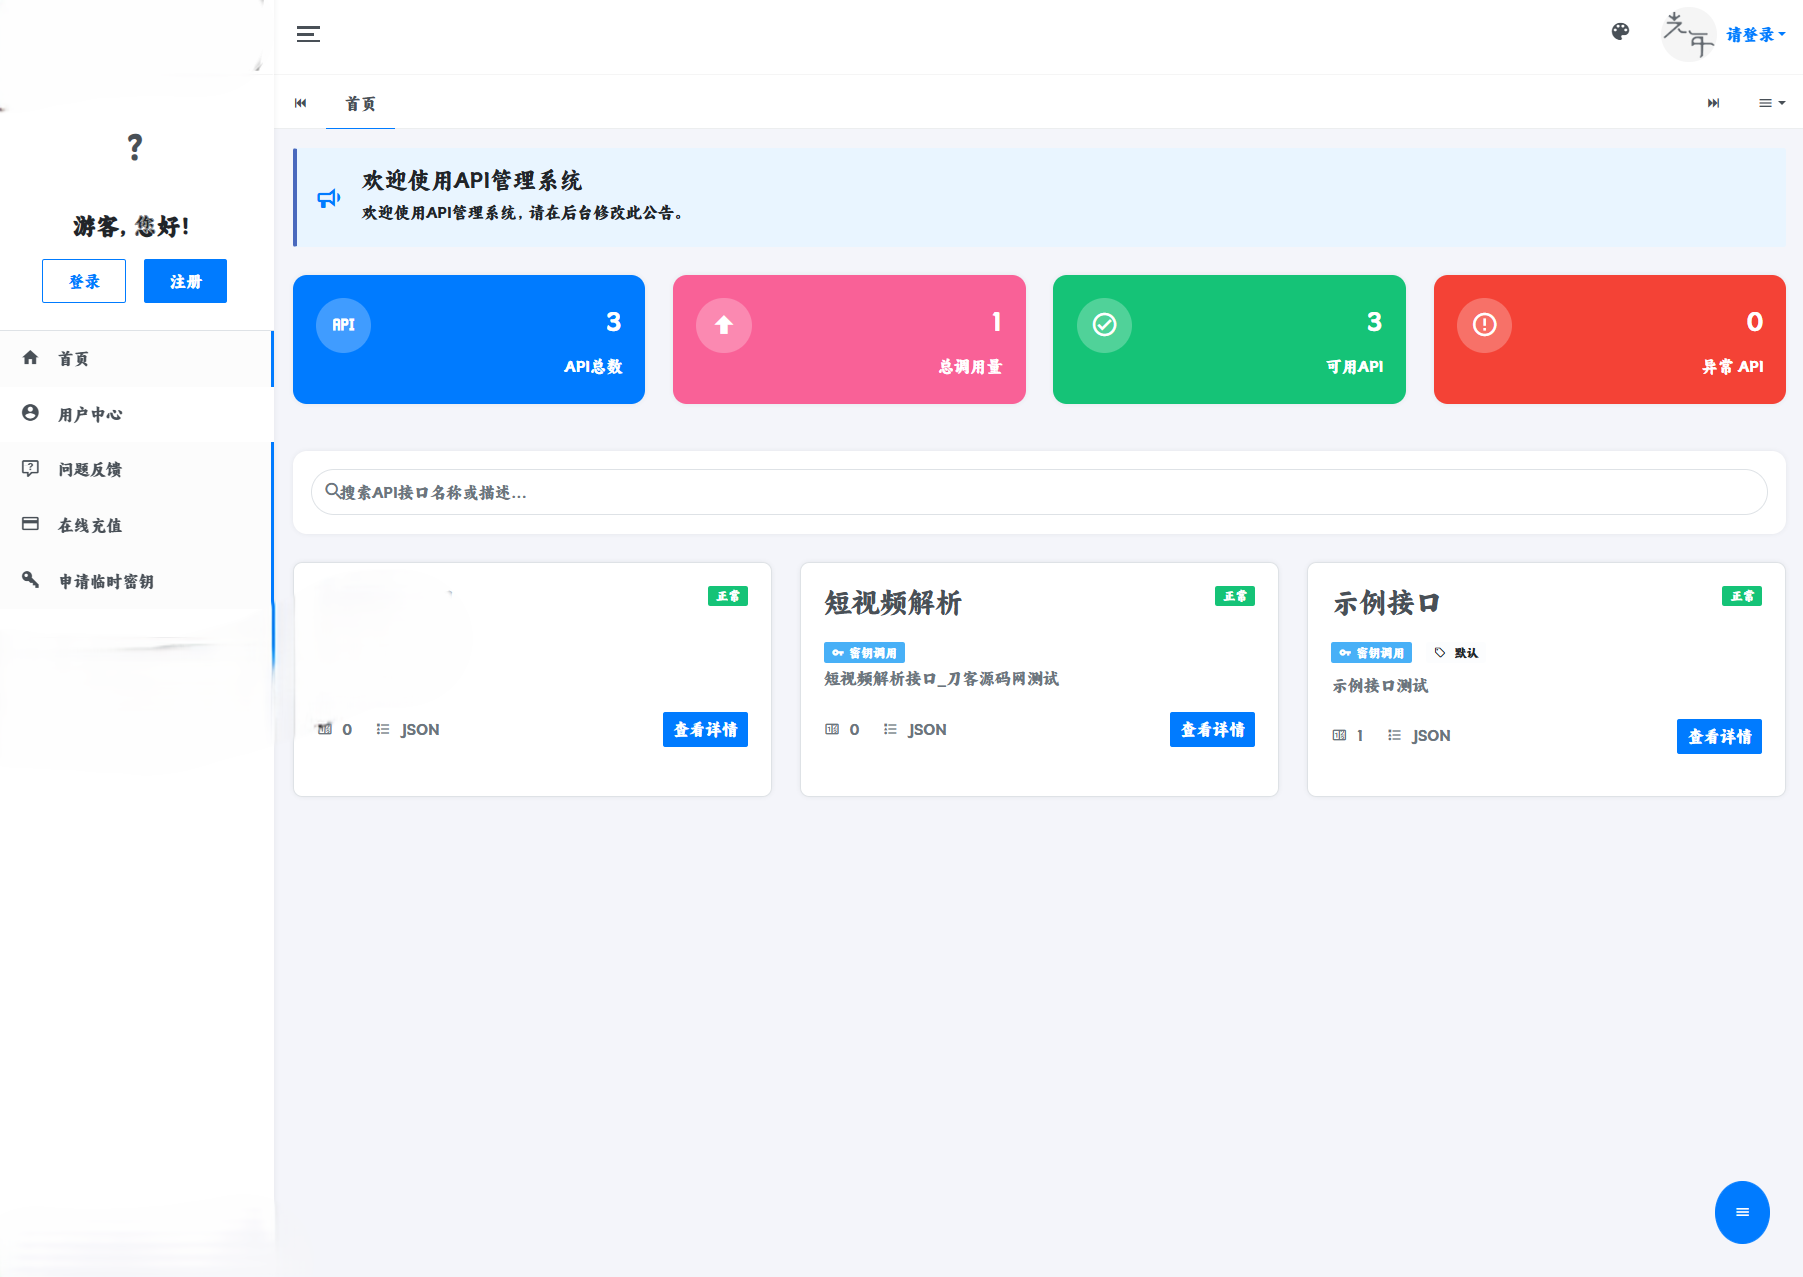Click the JSON list icon on 示例接口 card
The width and height of the screenshot is (1803, 1277).
pyautogui.click(x=1394, y=735)
